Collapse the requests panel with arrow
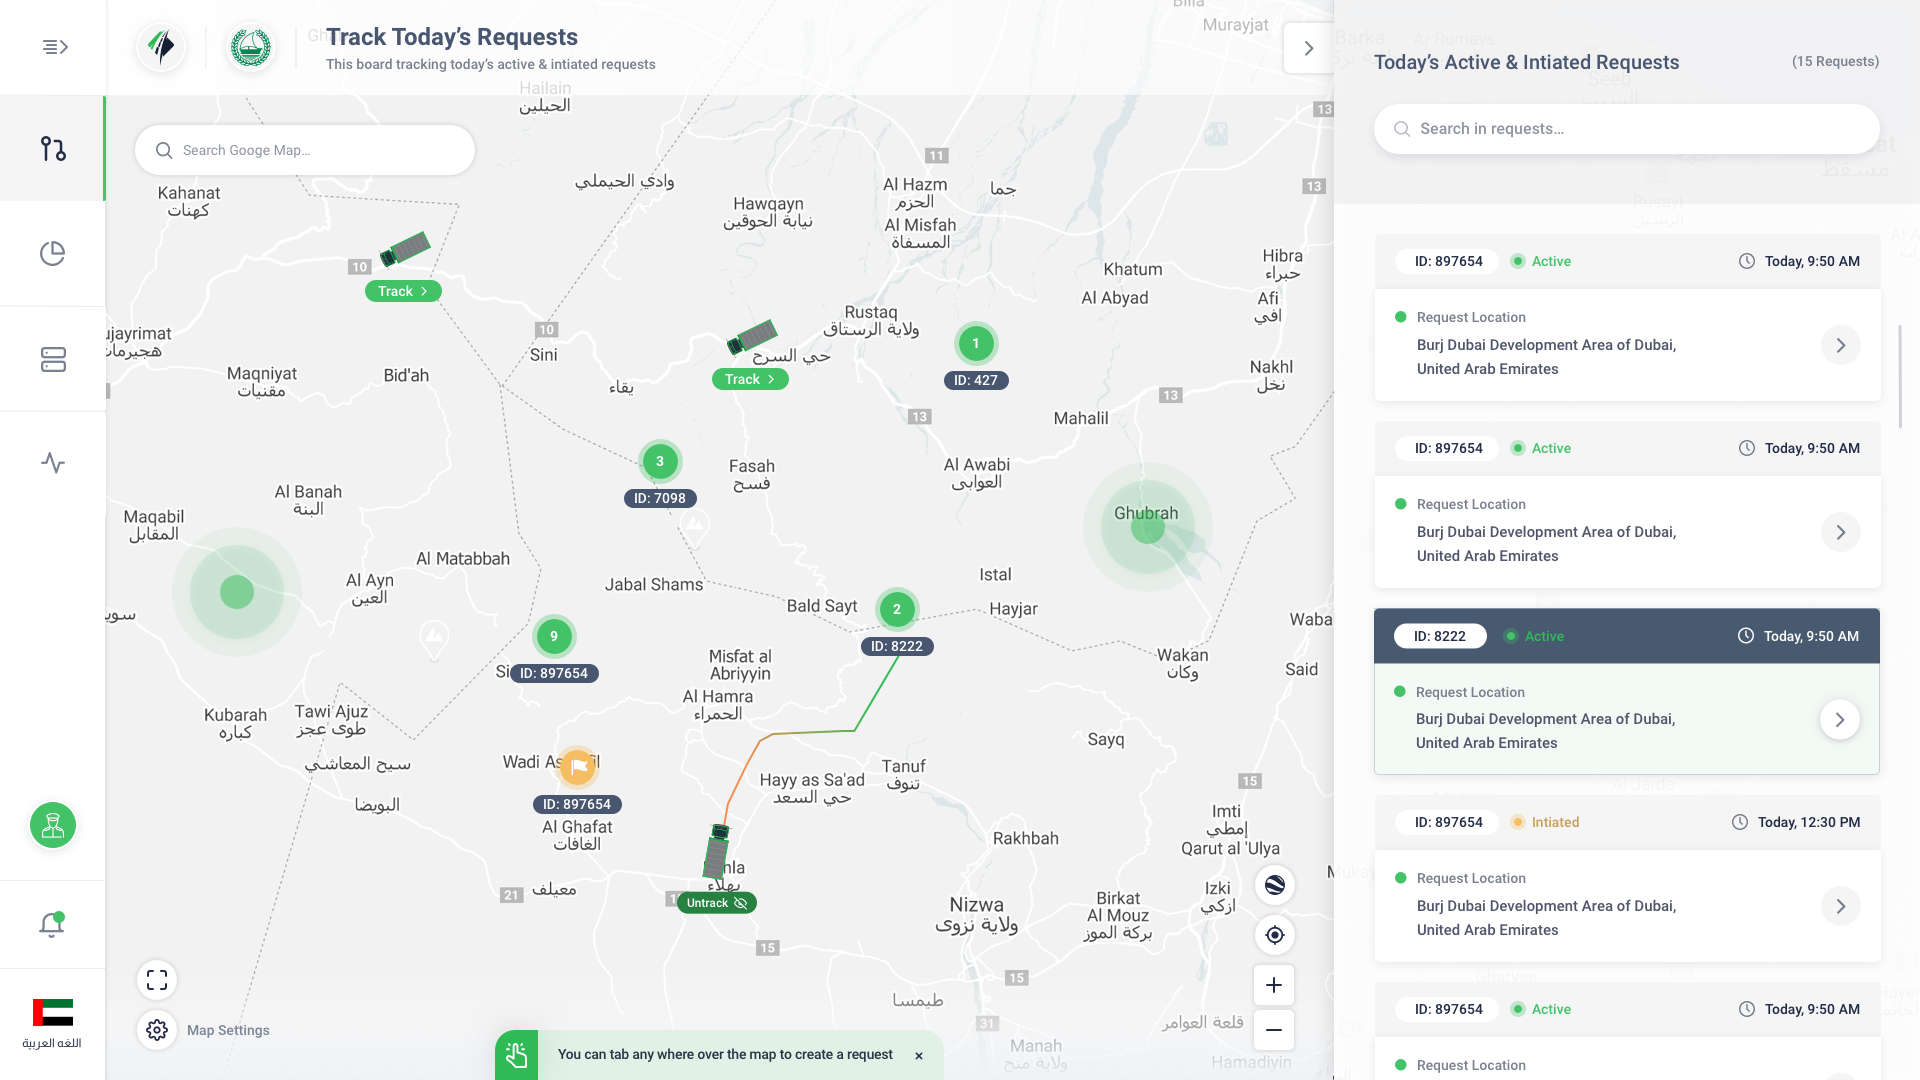The image size is (1920, 1080). click(1308, 48)
